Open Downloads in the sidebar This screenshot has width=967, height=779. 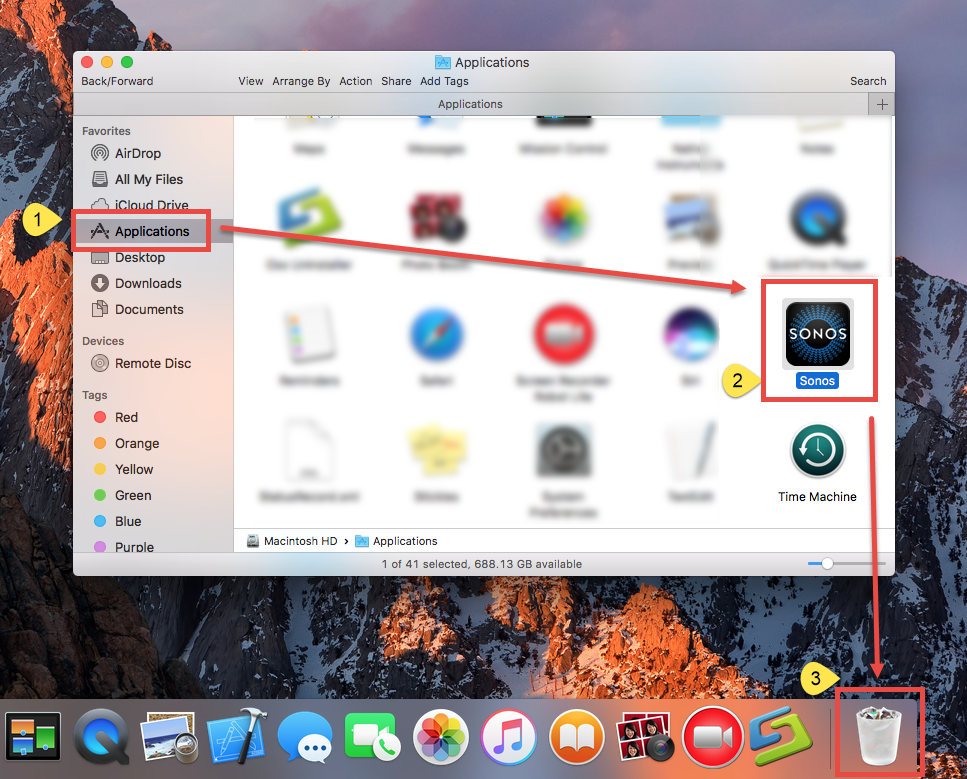click(x=144, y=283)
